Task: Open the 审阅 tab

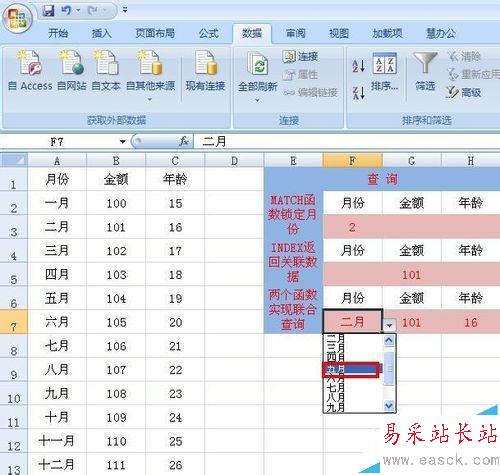Action: coord(295,33)
